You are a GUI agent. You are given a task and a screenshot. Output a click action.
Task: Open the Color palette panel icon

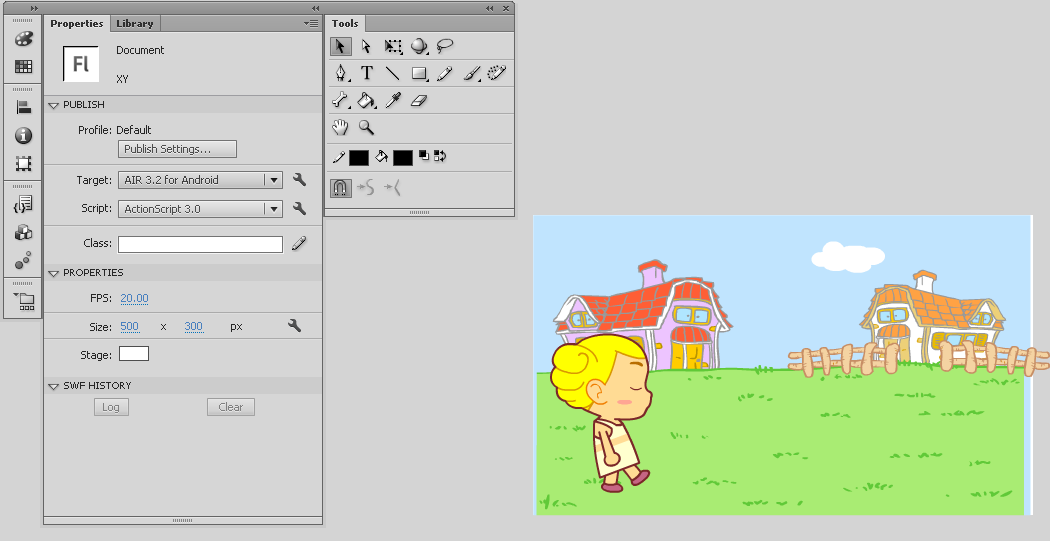coord(23,38)
